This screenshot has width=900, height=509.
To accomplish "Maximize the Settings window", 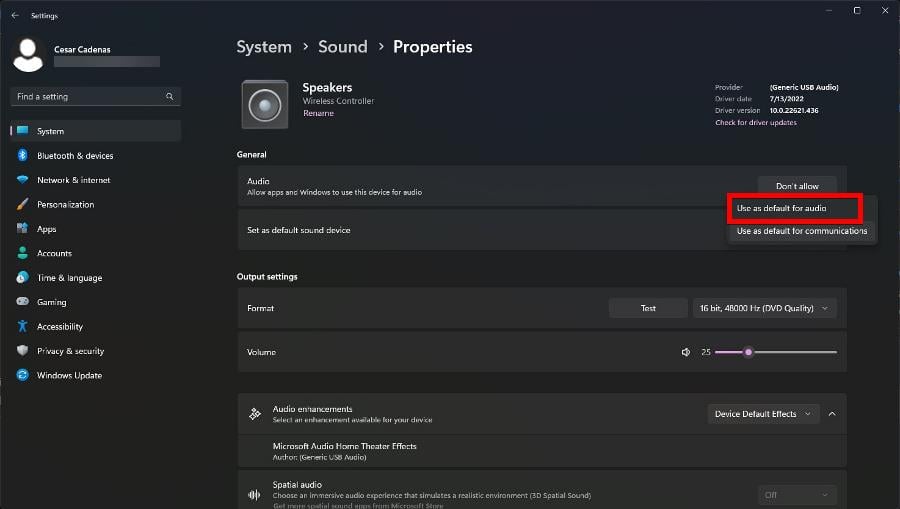I will [857, 10].
